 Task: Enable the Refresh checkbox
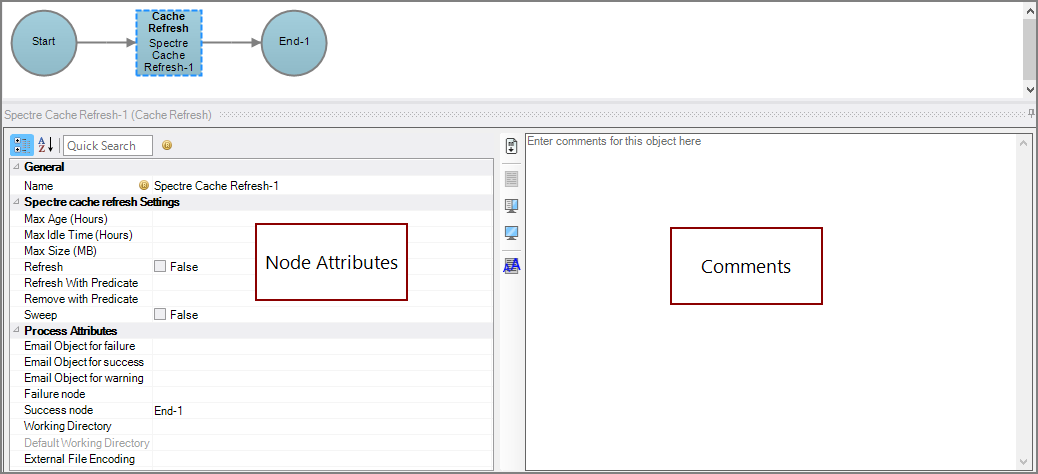click(x=160, y=267)
